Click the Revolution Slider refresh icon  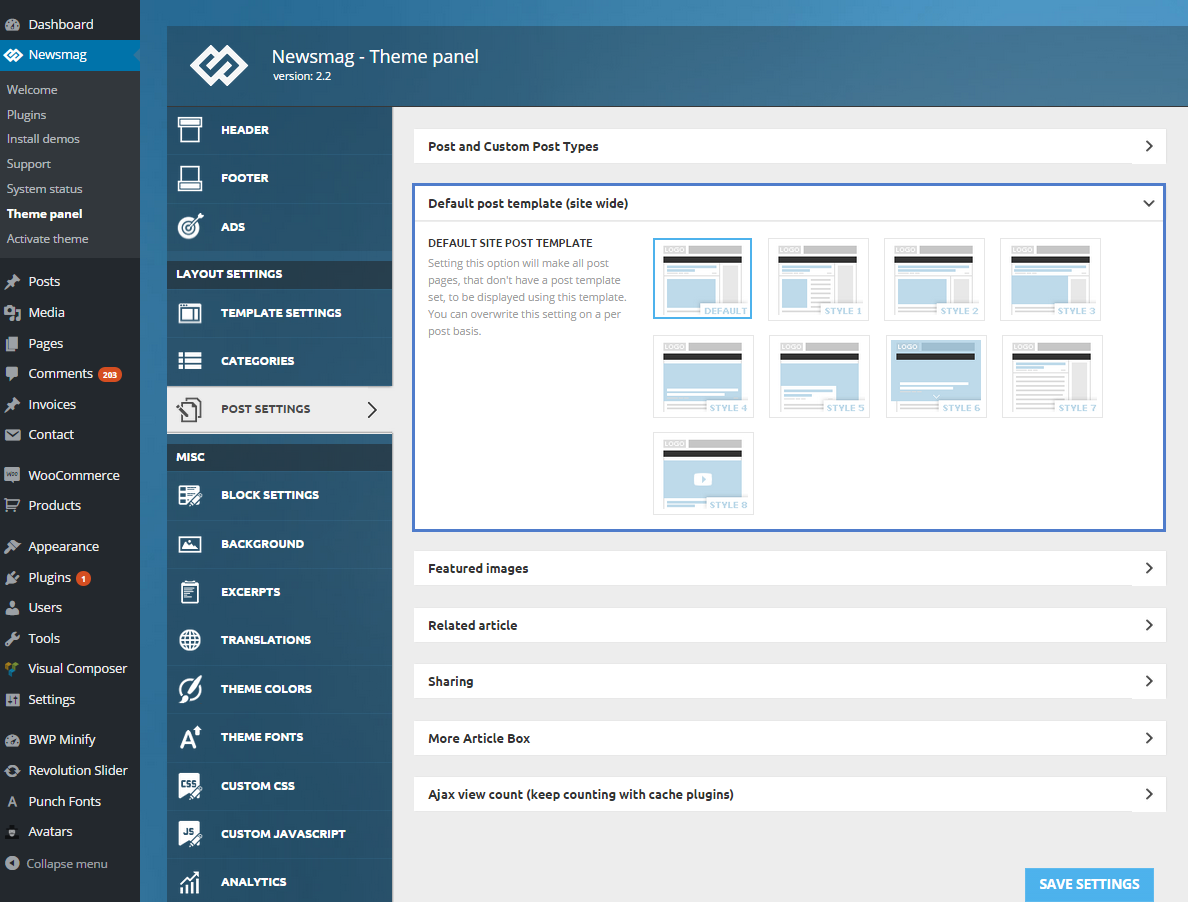(12, 771)
